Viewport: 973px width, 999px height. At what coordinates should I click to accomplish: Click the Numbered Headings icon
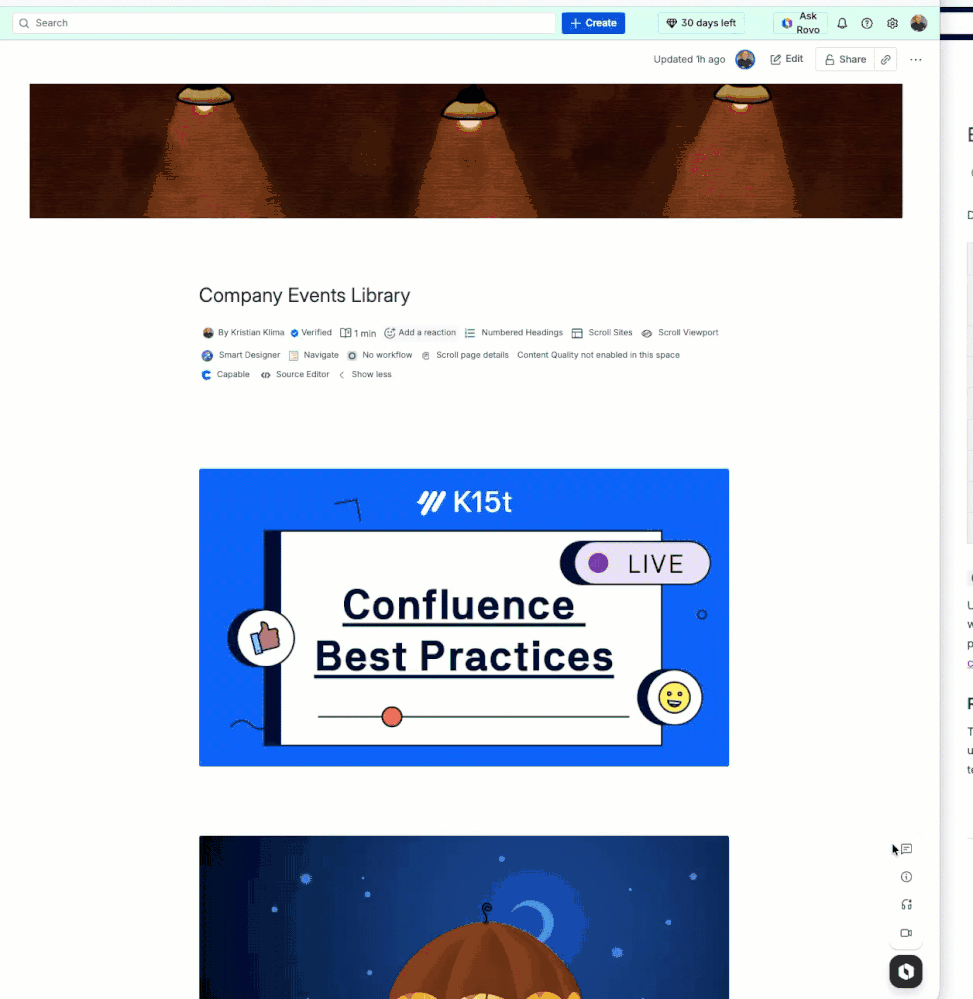[x=470, y=332]
